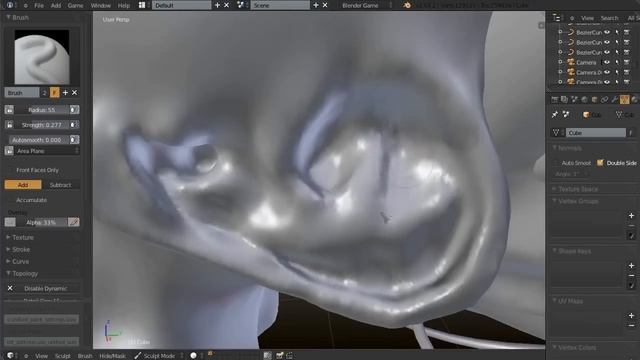This screenshot has width=640, height=360.
Task: Open the active Object Data properties tab
Action: tap(624, 99)
